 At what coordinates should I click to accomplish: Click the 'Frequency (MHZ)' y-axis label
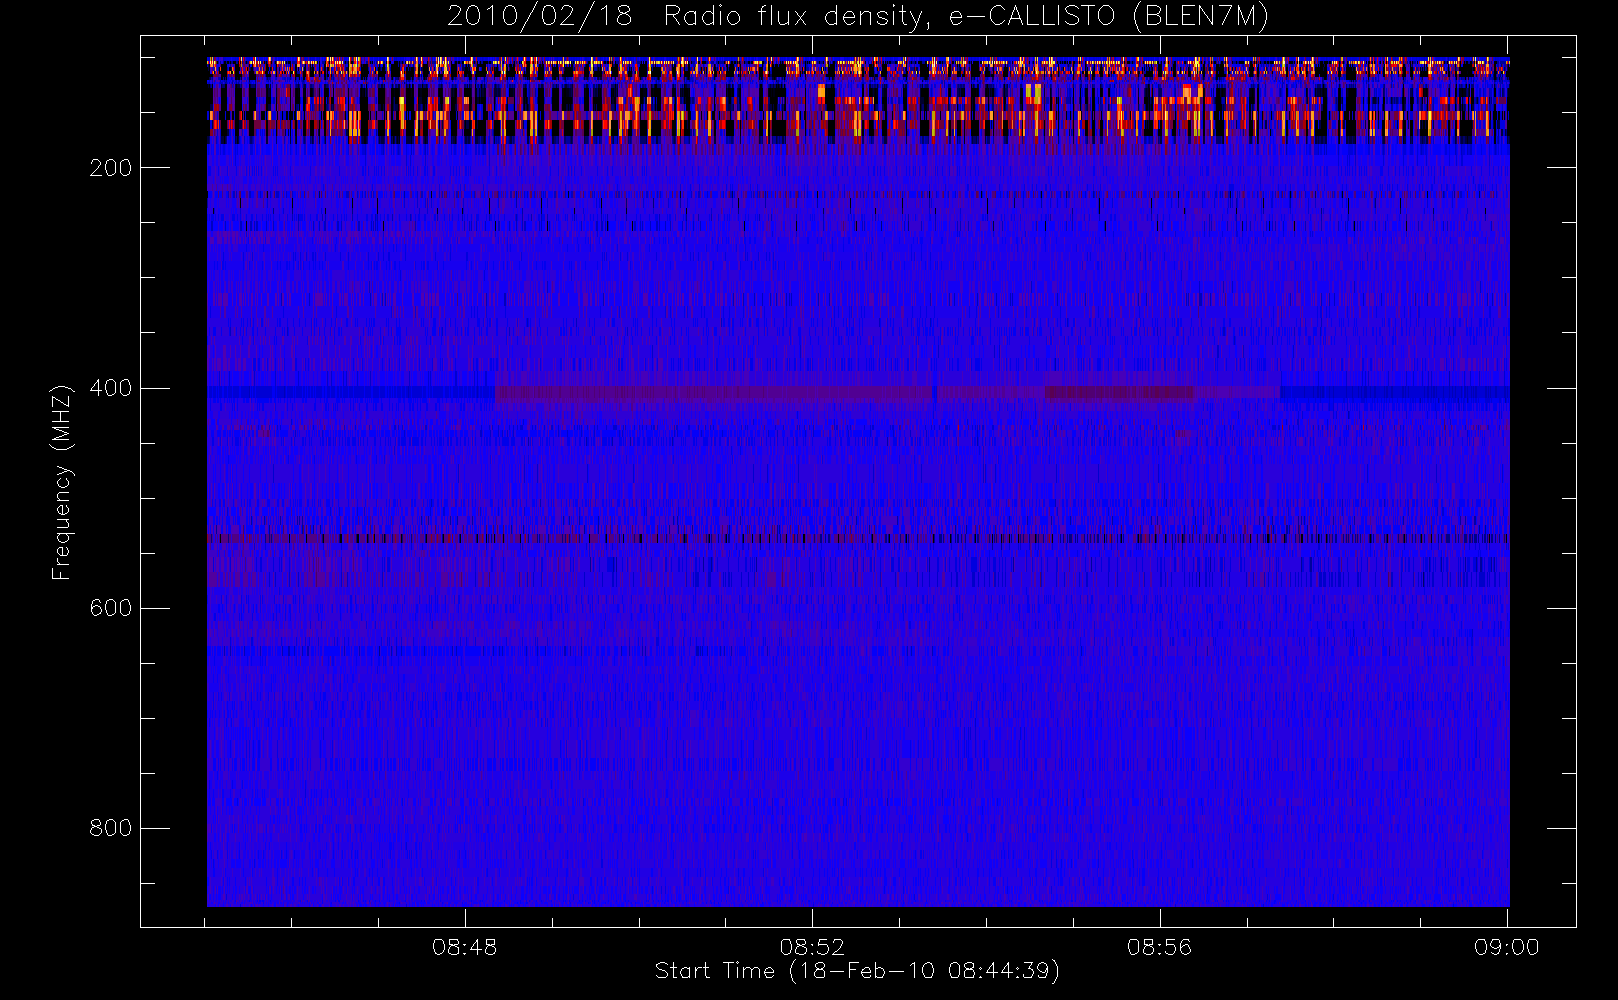point(62,482)
